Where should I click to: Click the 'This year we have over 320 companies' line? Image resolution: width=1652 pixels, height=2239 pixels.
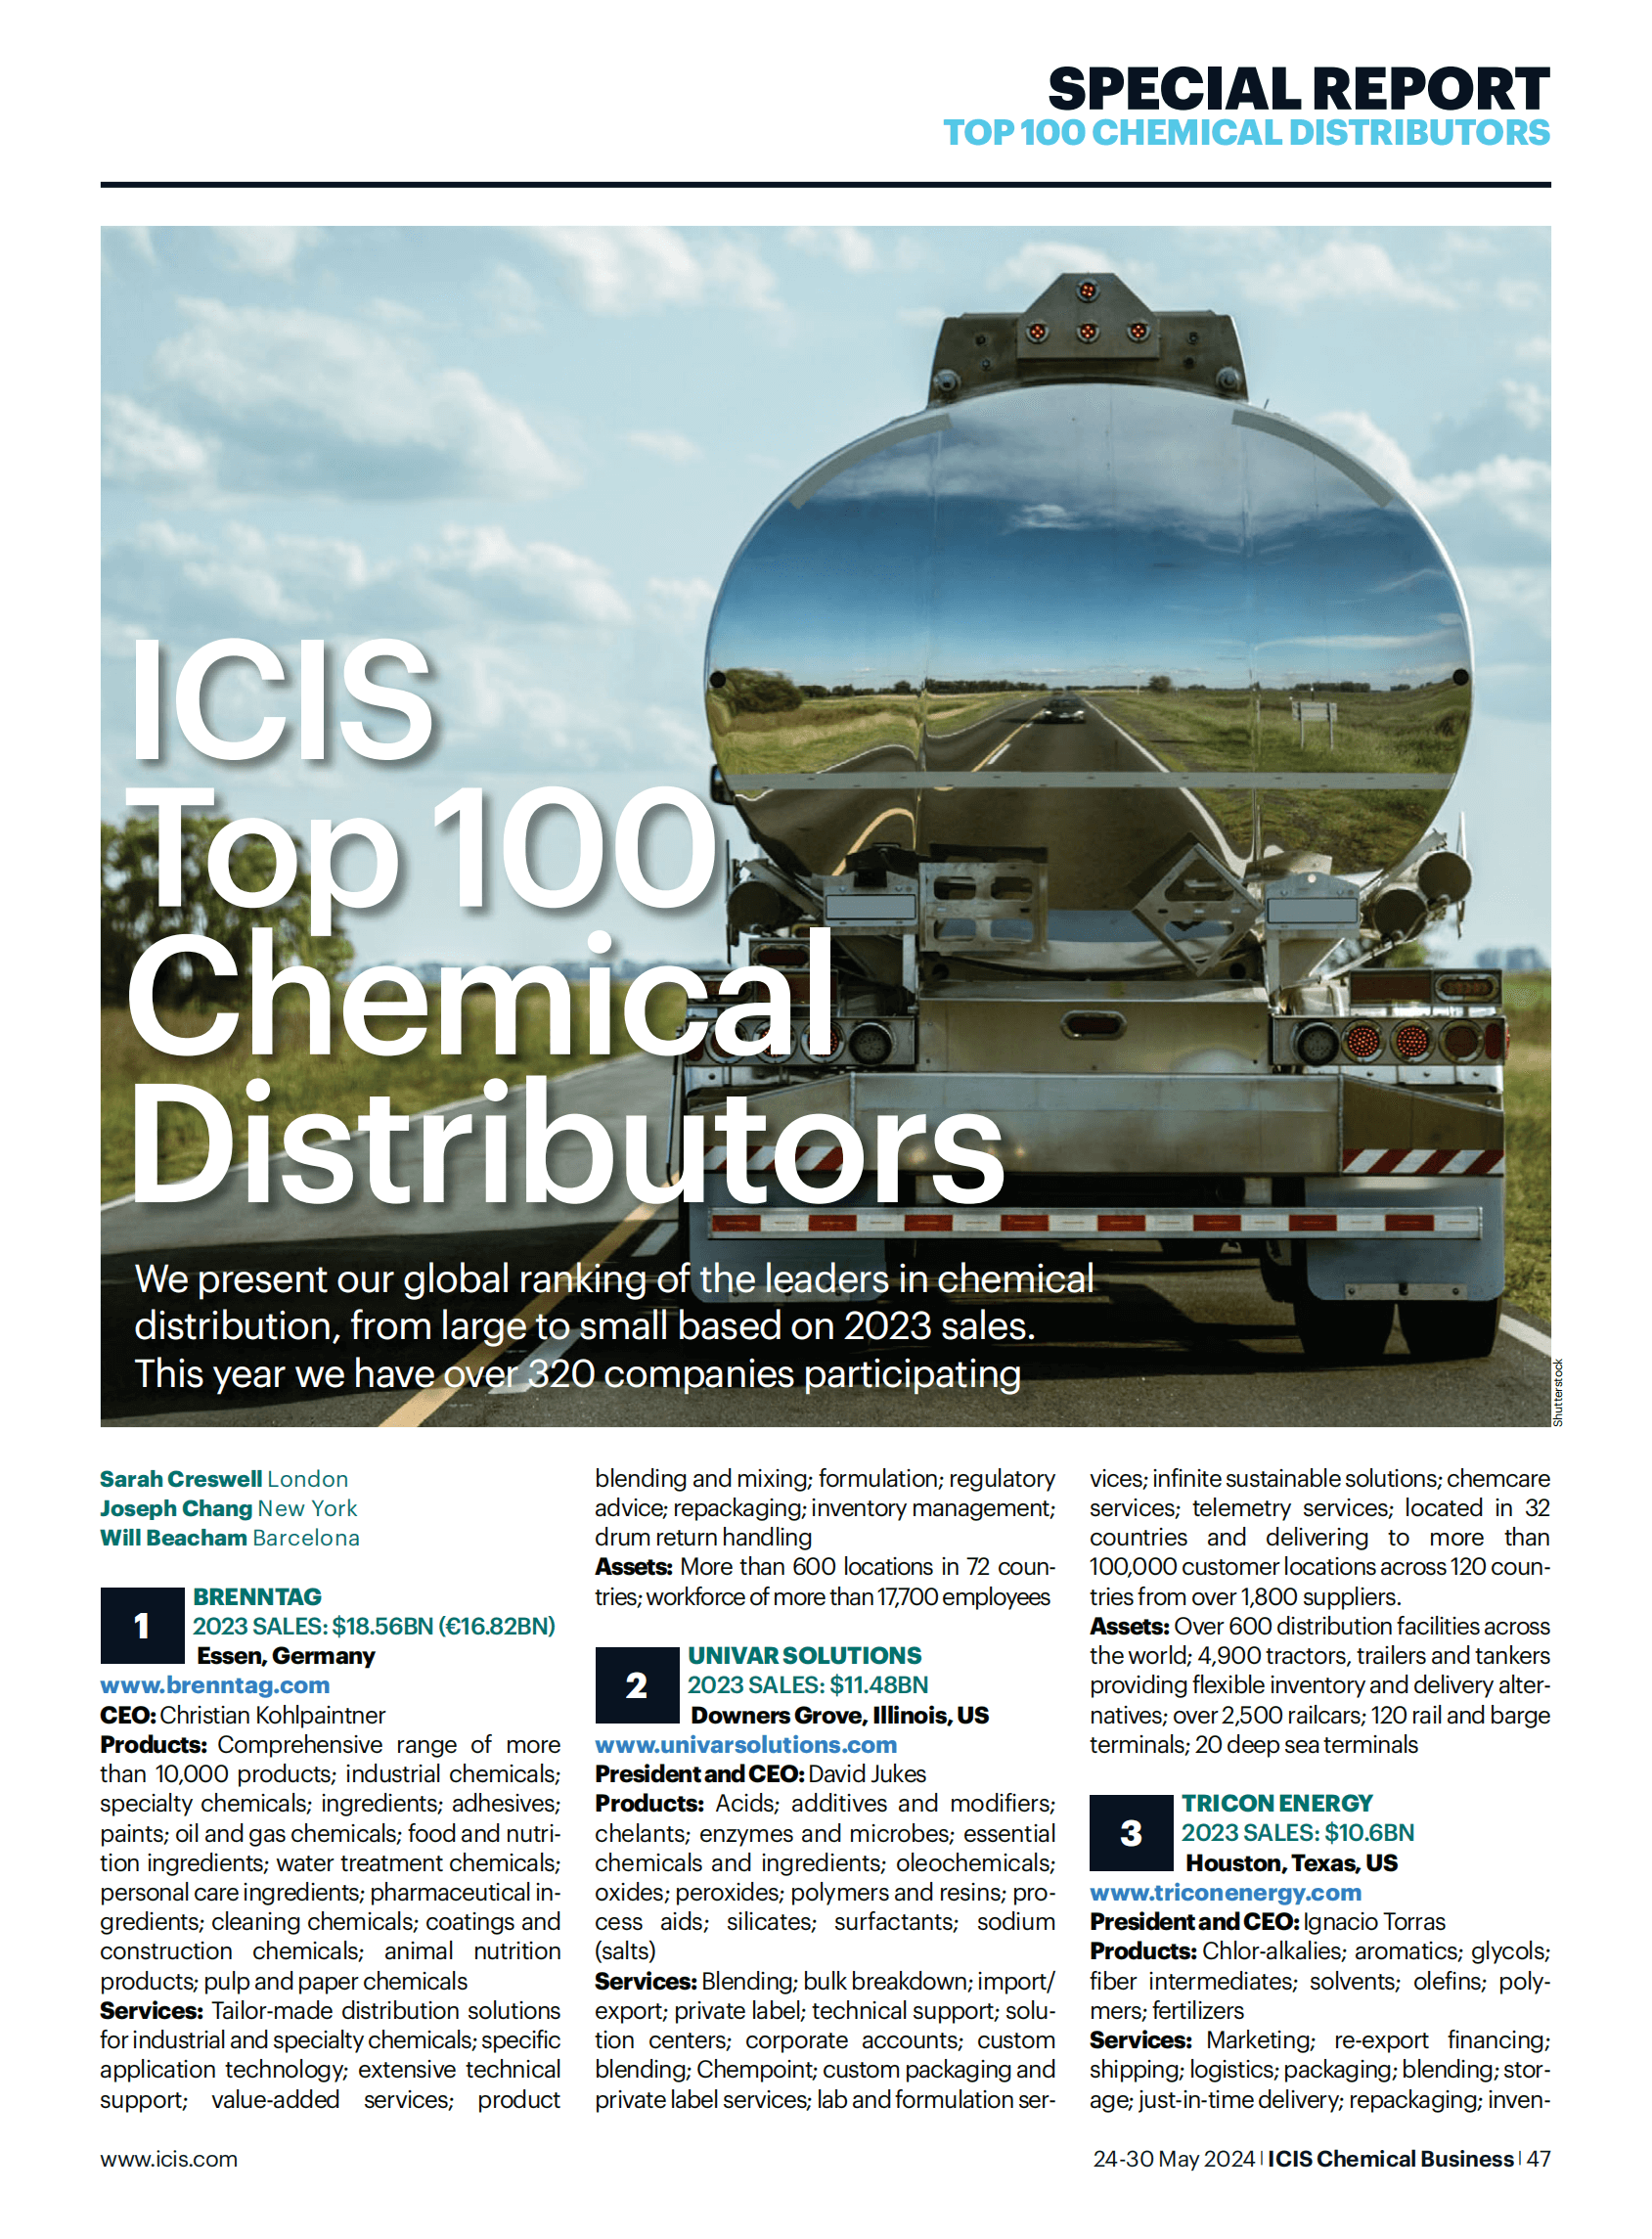click(578, 1374)
